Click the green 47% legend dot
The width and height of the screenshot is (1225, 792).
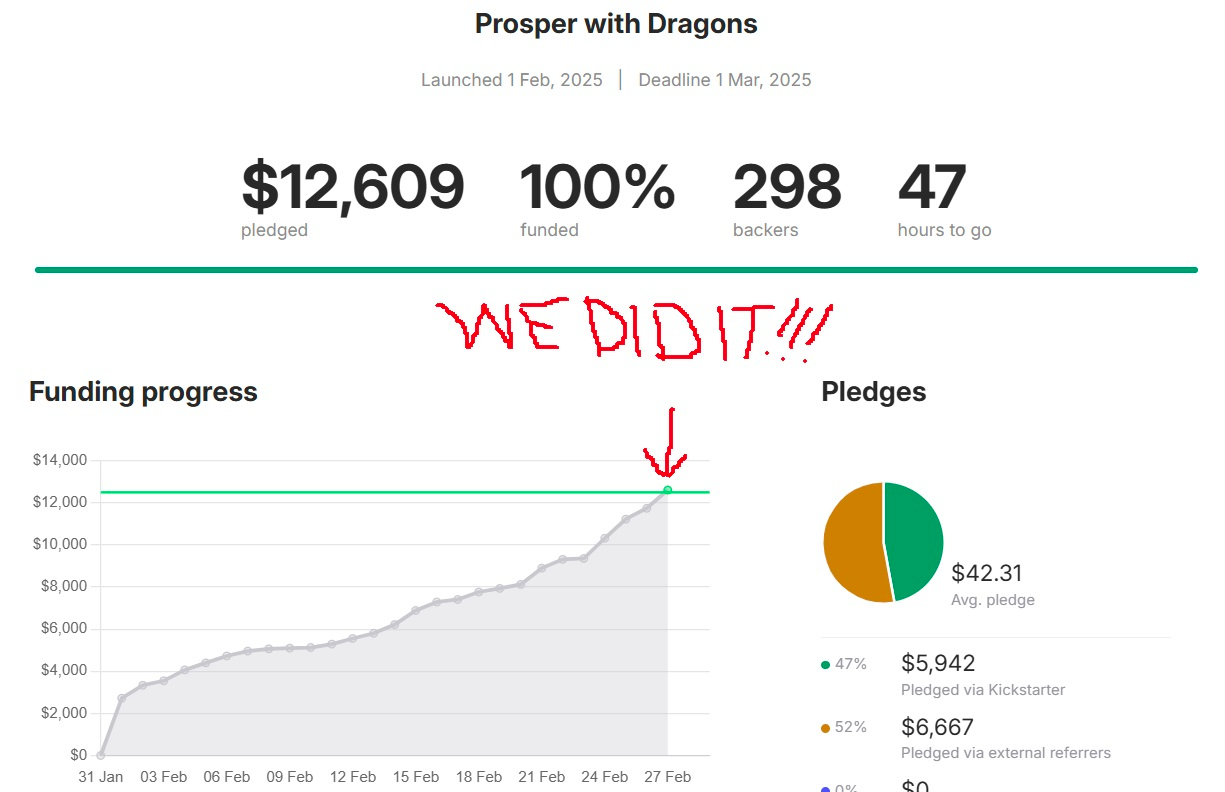825,664
